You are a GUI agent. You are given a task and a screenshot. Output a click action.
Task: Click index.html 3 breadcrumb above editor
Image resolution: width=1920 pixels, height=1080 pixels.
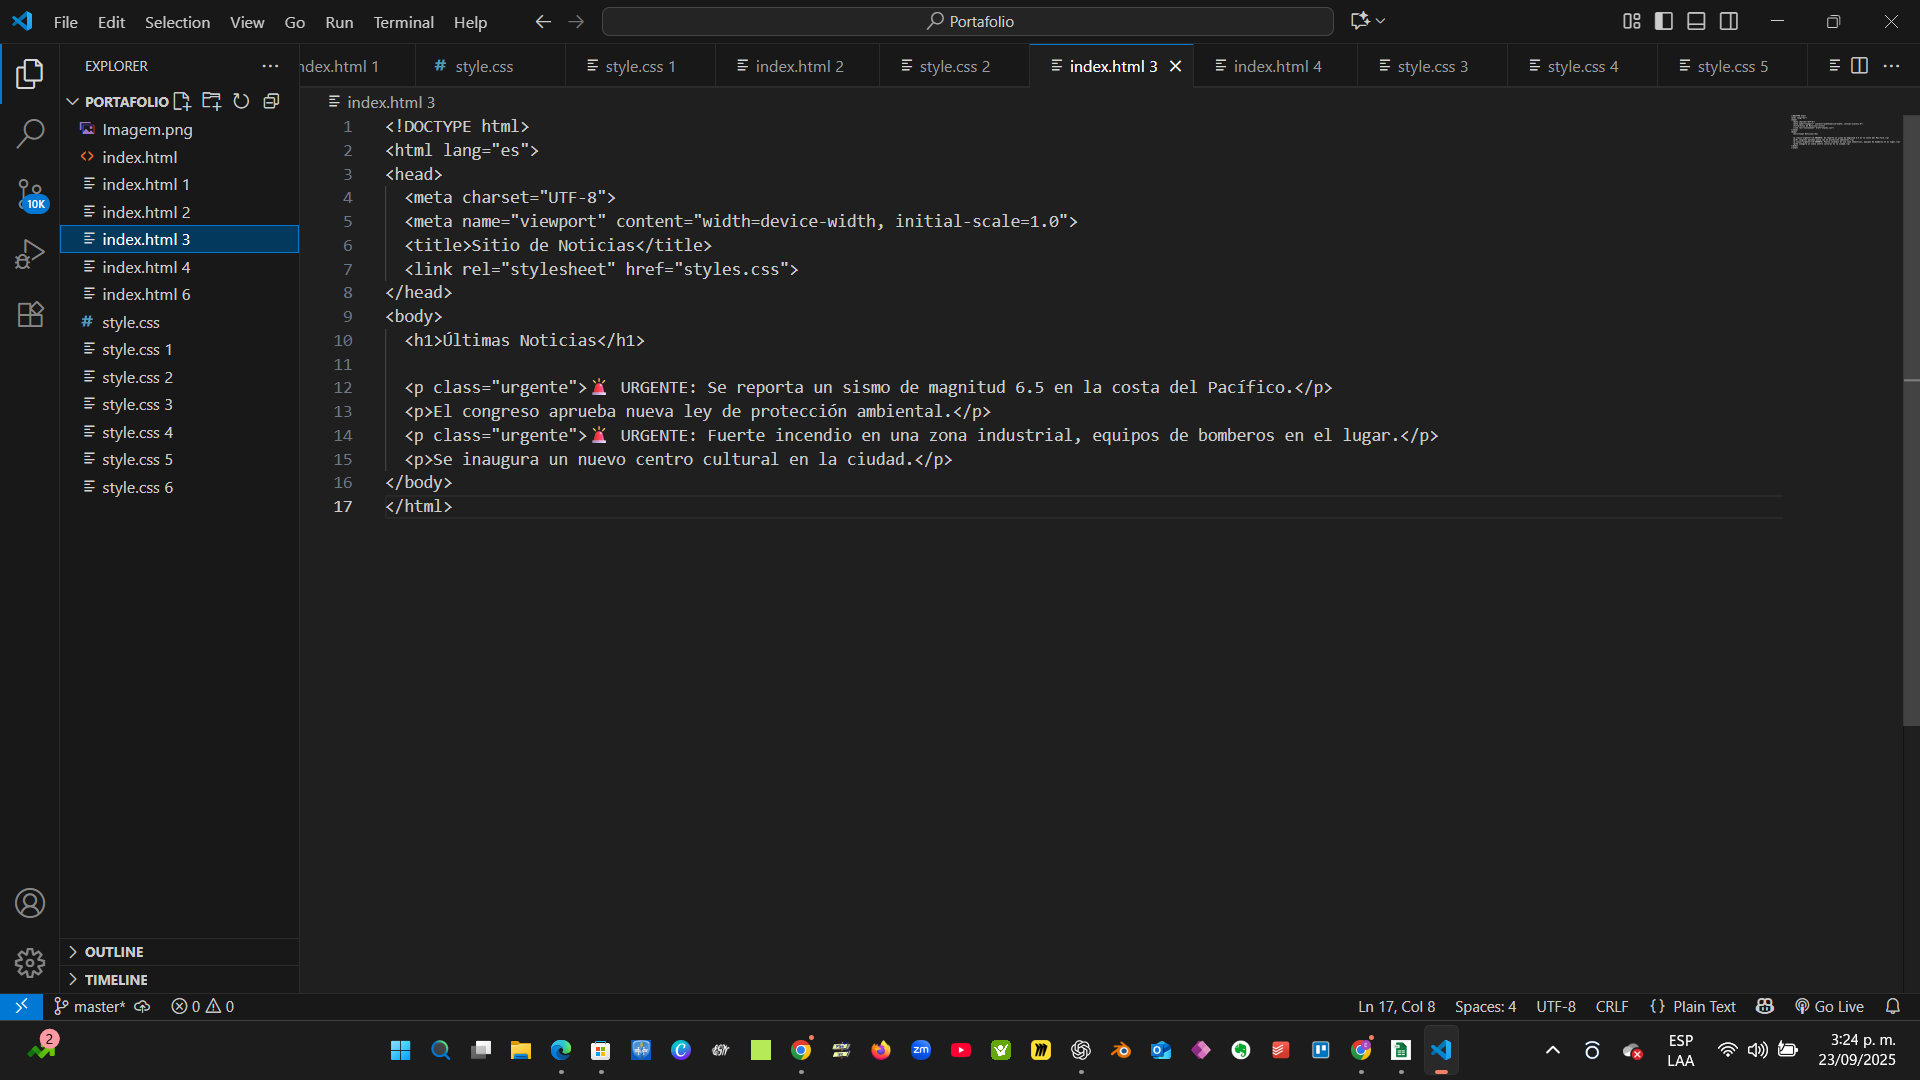point(382,102)
